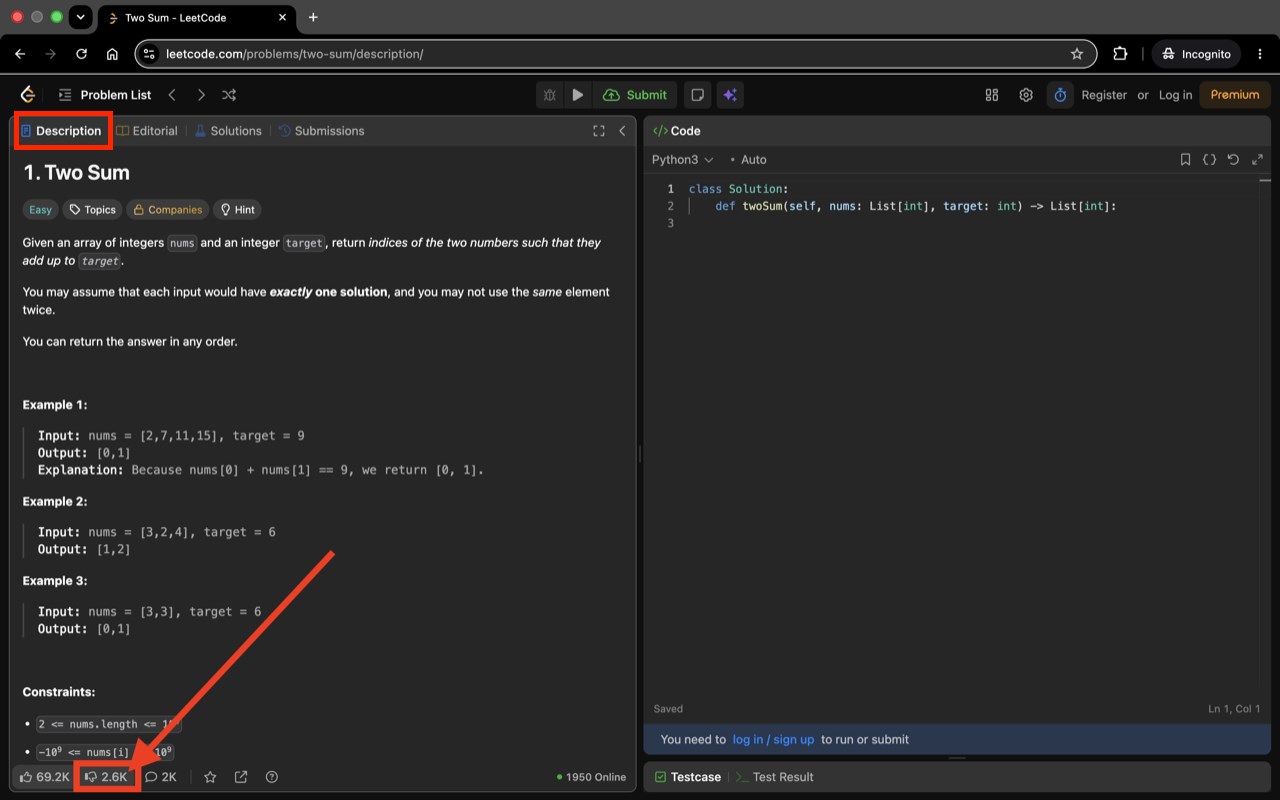Format code with the braces icon
Image resolution: width=1280 pixels, height=800 pixels.
click(x=1209, y=160)
